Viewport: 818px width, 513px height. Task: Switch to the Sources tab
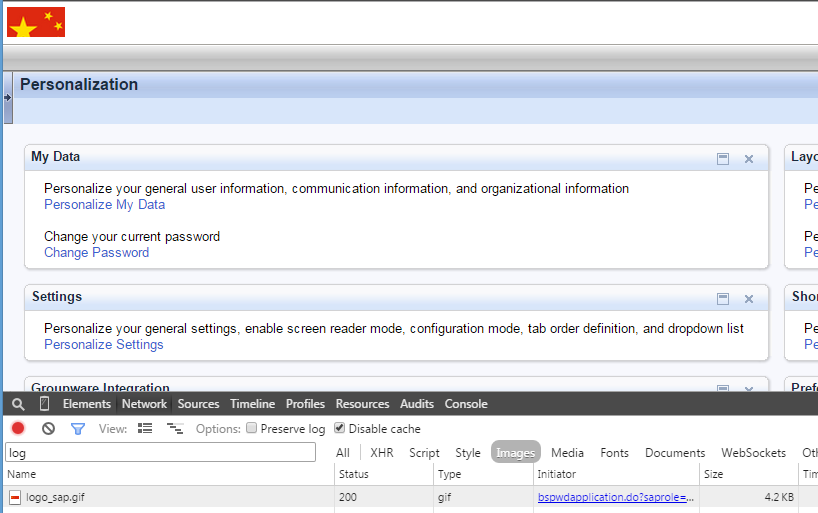tap(198, 404)
